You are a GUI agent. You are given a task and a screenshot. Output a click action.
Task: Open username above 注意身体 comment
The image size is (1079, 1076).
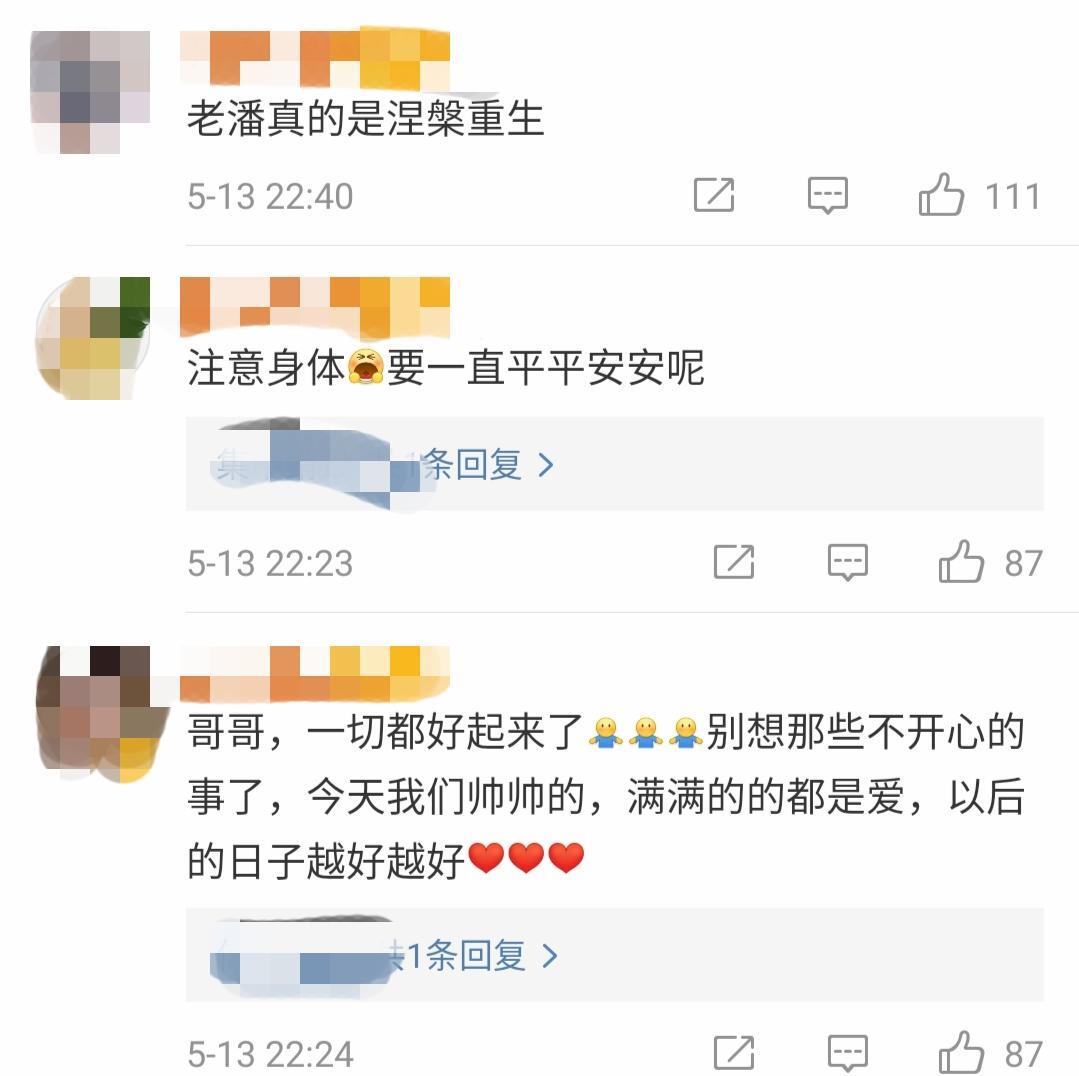click(x=314, y=307)
